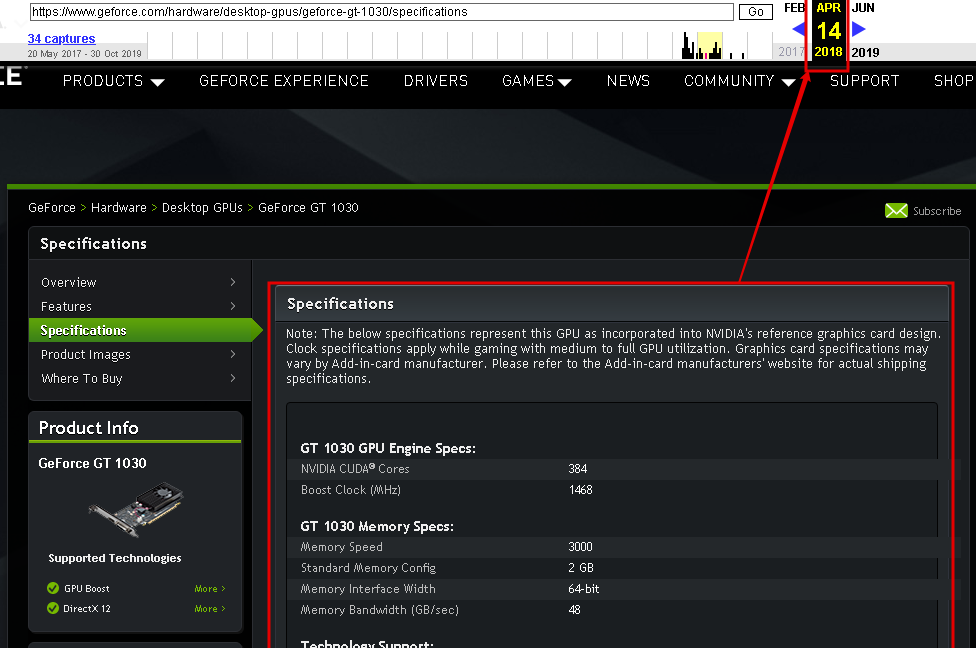Select the highlighted Specifications sidebar item
This screenshot has width=976, height=648.
click(146, 330)
